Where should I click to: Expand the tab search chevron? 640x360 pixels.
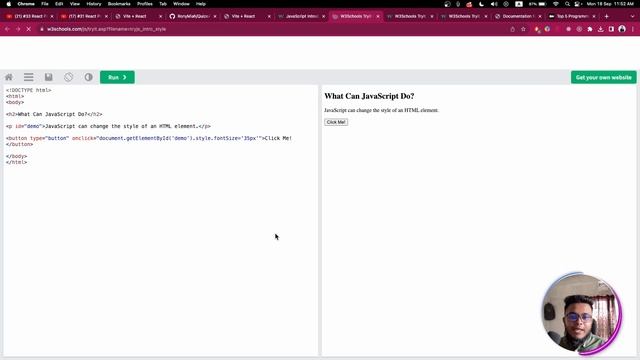point(633,16)
